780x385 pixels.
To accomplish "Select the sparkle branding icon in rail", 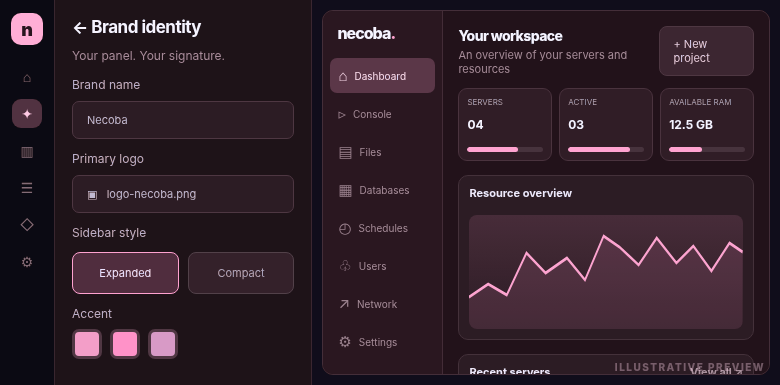I will pos(27,113).
